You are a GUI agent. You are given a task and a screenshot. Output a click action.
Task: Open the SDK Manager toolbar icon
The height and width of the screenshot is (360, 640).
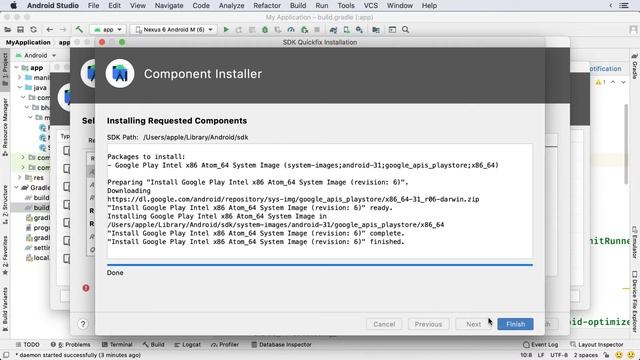click(359, 29)
